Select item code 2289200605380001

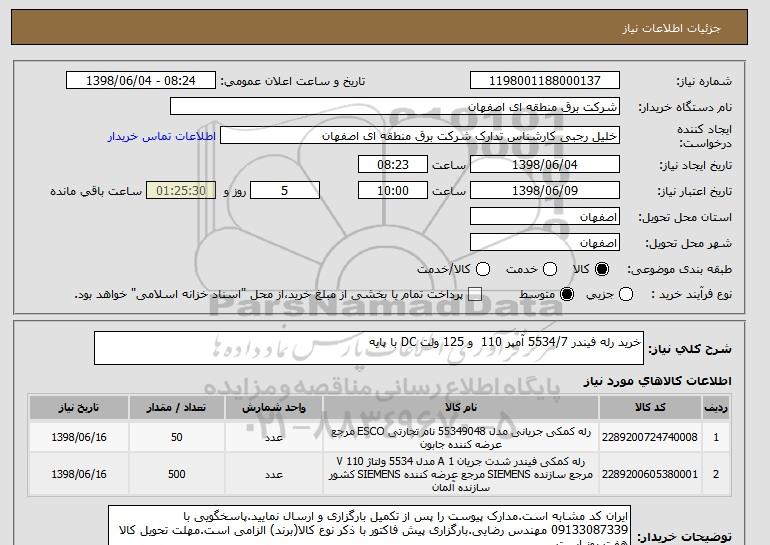pos(650,474)
